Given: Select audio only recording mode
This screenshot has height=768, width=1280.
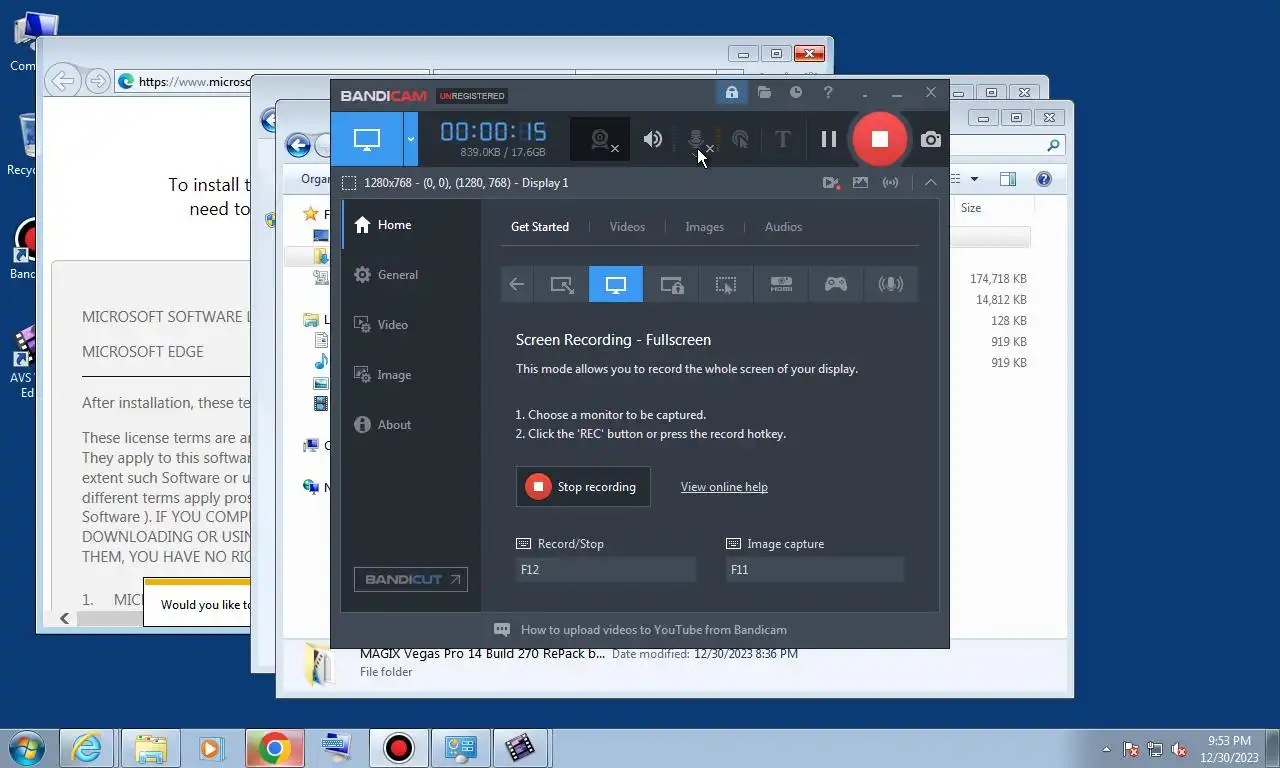Looking at the screenshot, I should 890,284.
